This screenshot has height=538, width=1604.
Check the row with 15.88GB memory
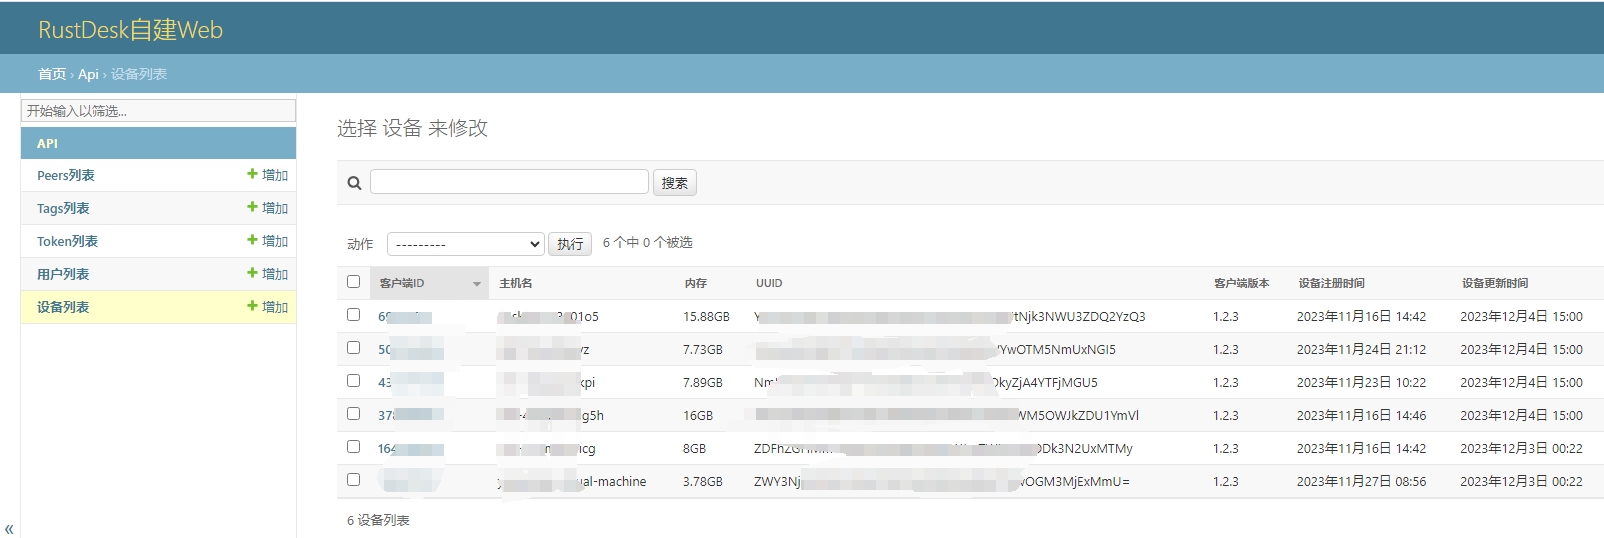353,315
